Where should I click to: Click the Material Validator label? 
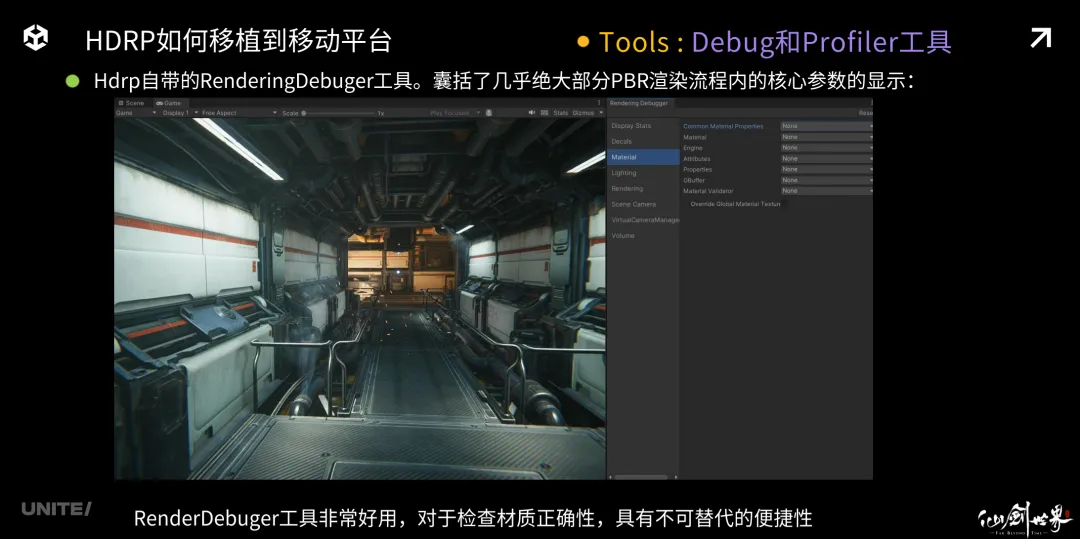[x=708, y=191]
